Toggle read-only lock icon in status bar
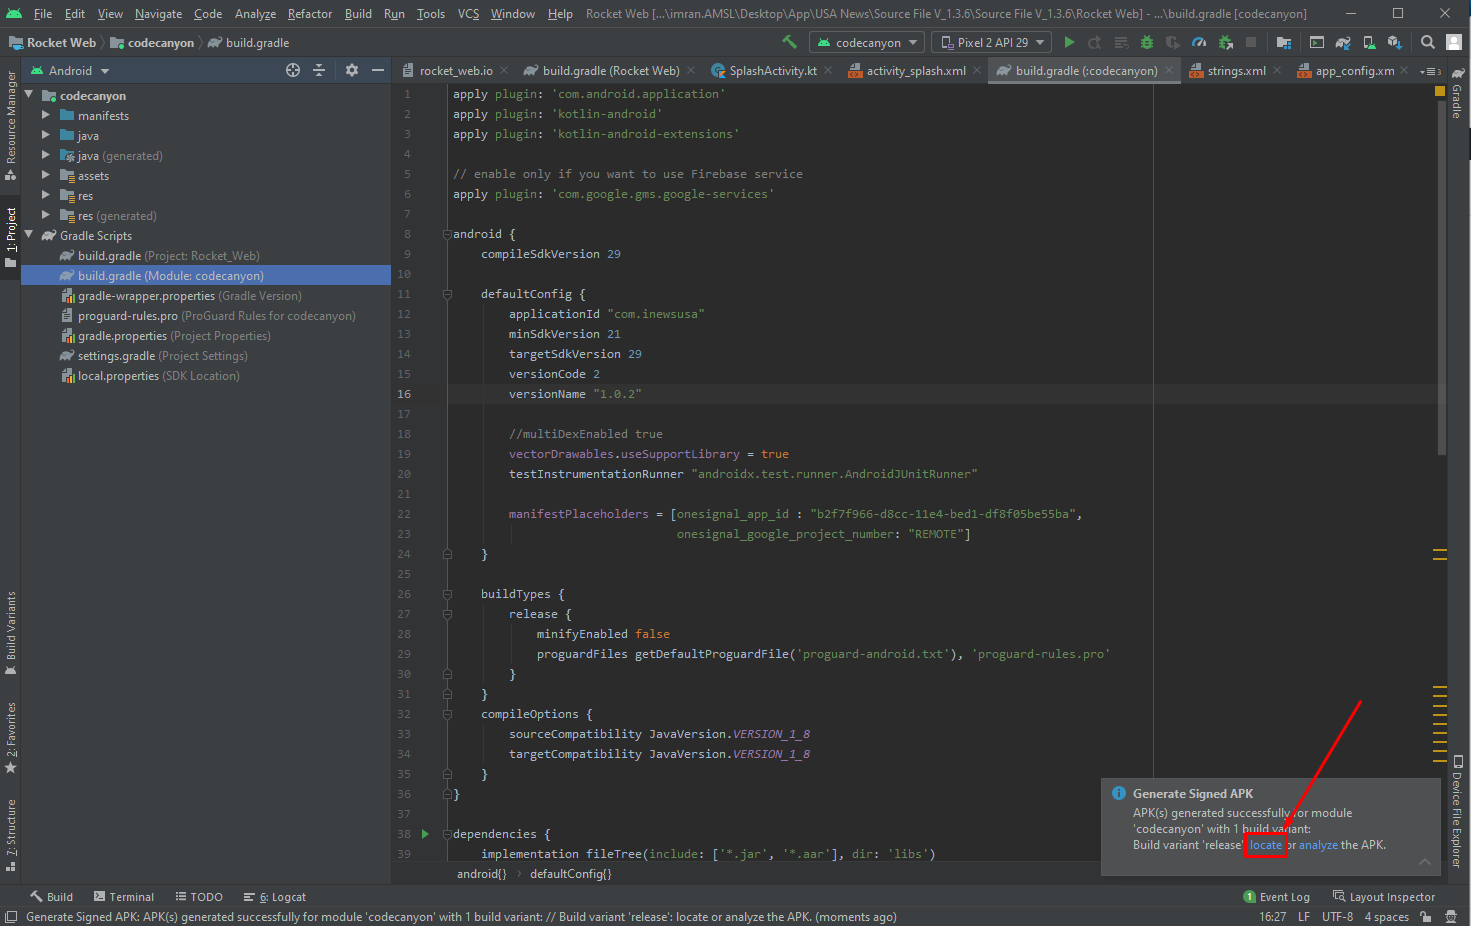The width and height of the screenshot is (1471, 926). click(x=1425, y=916)
